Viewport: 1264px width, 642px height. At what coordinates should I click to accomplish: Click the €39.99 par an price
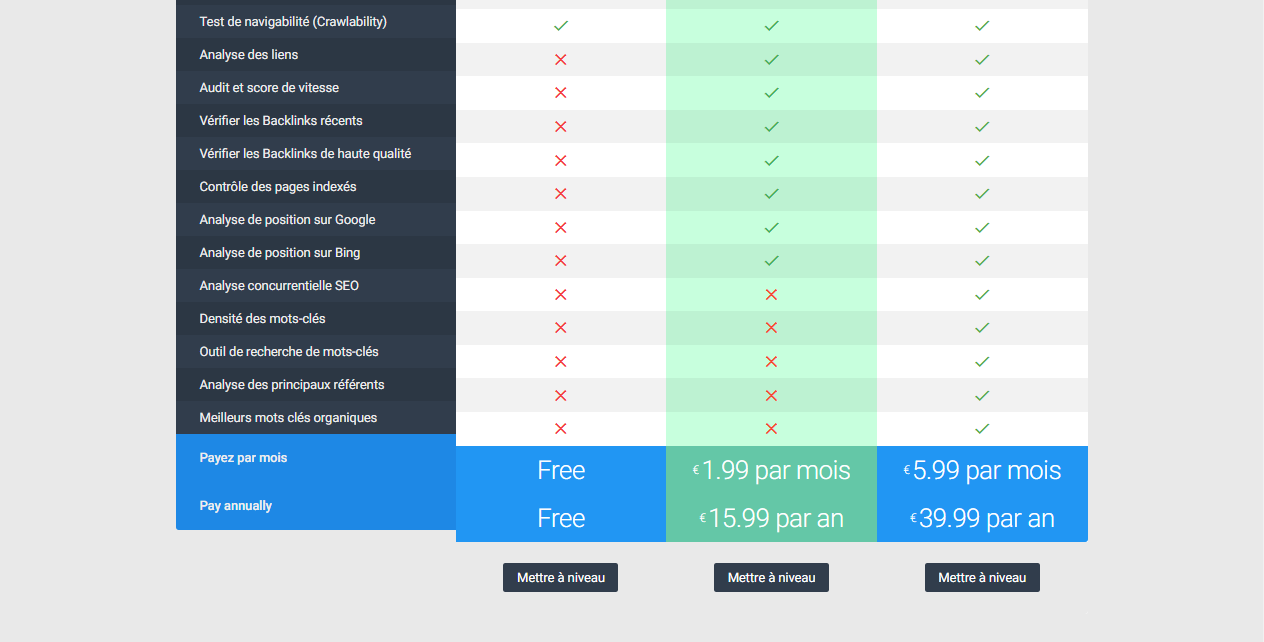pyautogui.click(x=982, y=518)
